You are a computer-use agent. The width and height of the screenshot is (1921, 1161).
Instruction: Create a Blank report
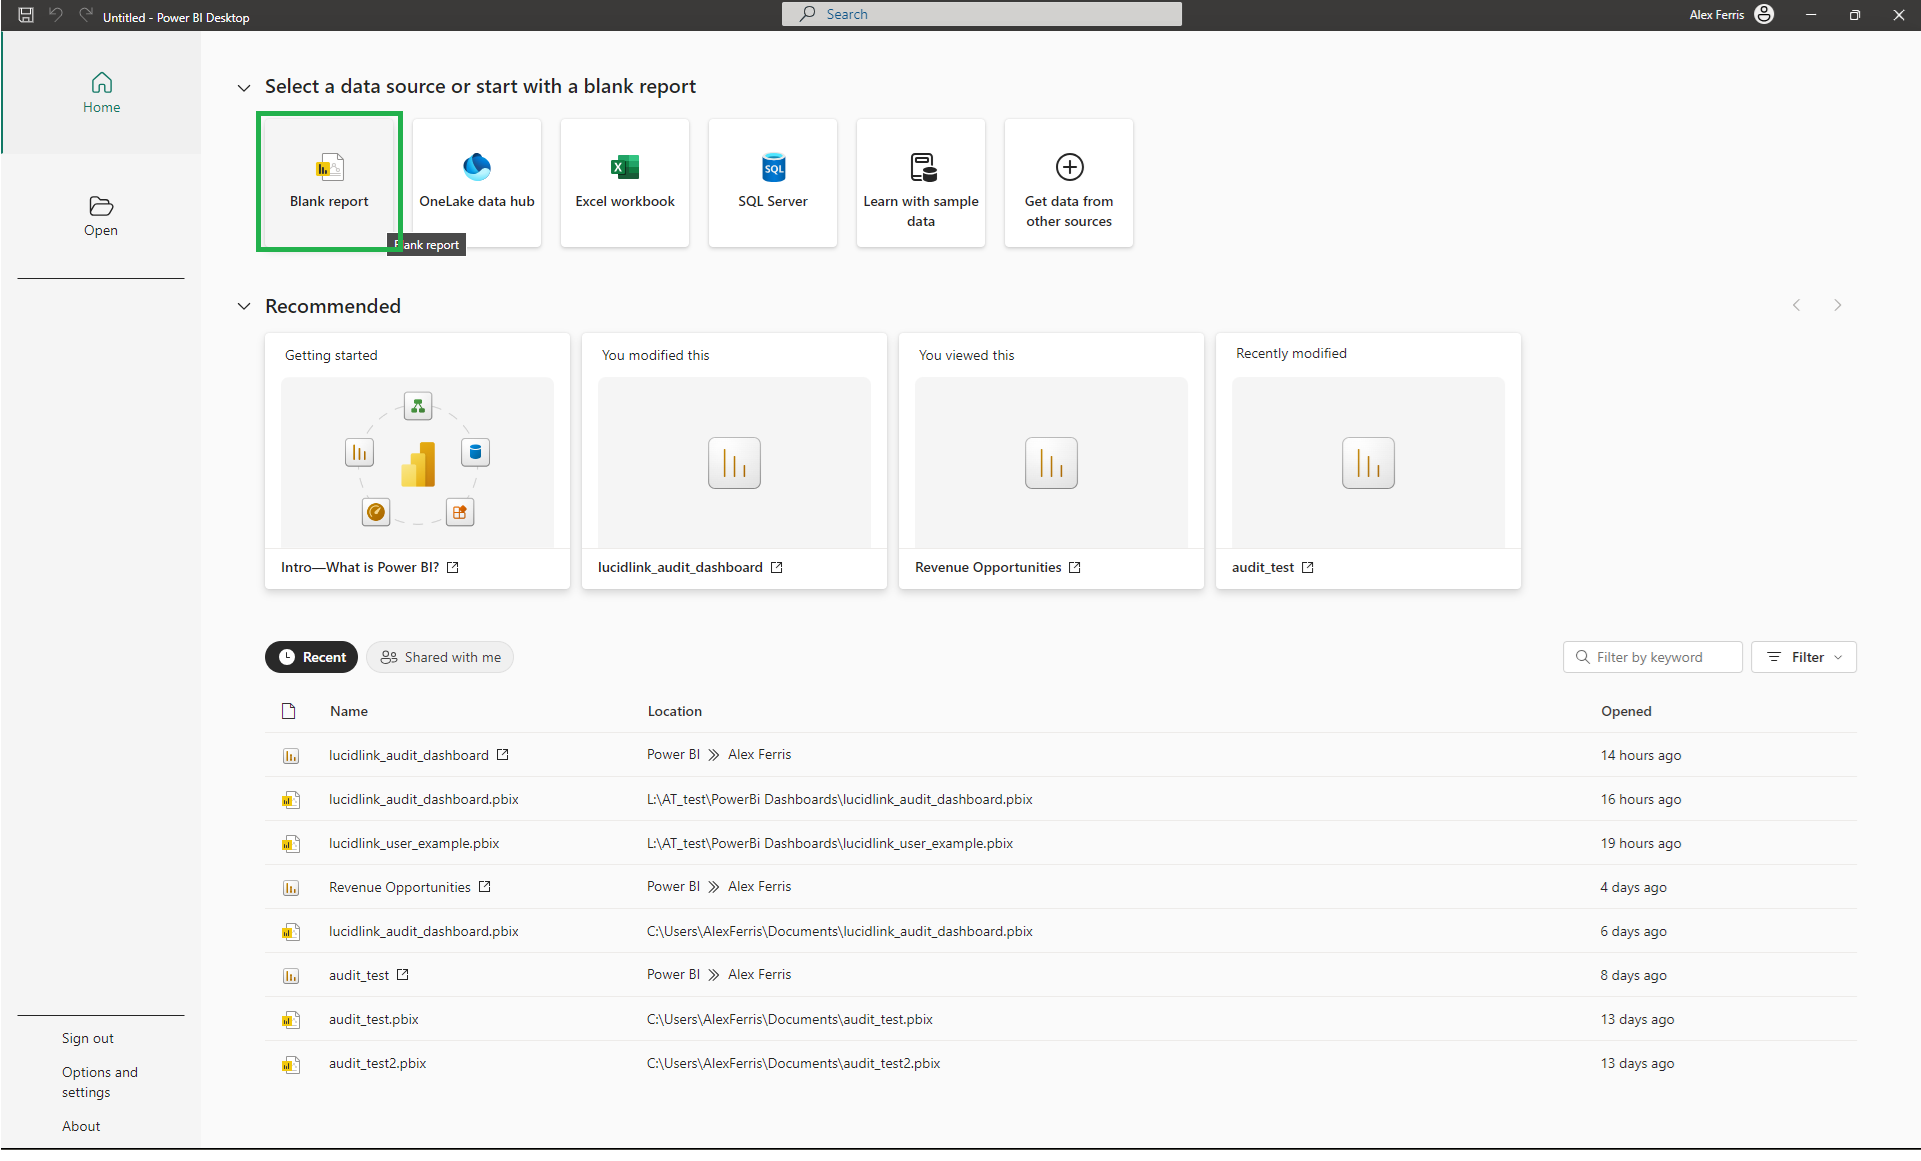click(x=329, y=182)
